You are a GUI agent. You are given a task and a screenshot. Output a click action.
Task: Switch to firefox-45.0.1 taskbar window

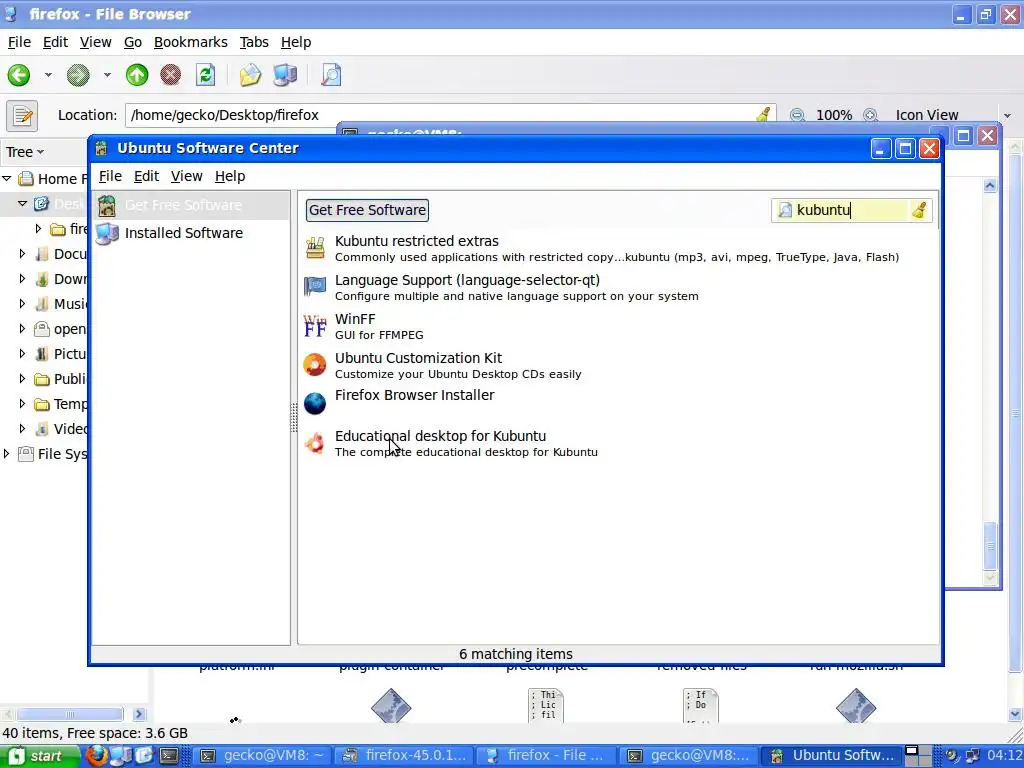point(405,756)
